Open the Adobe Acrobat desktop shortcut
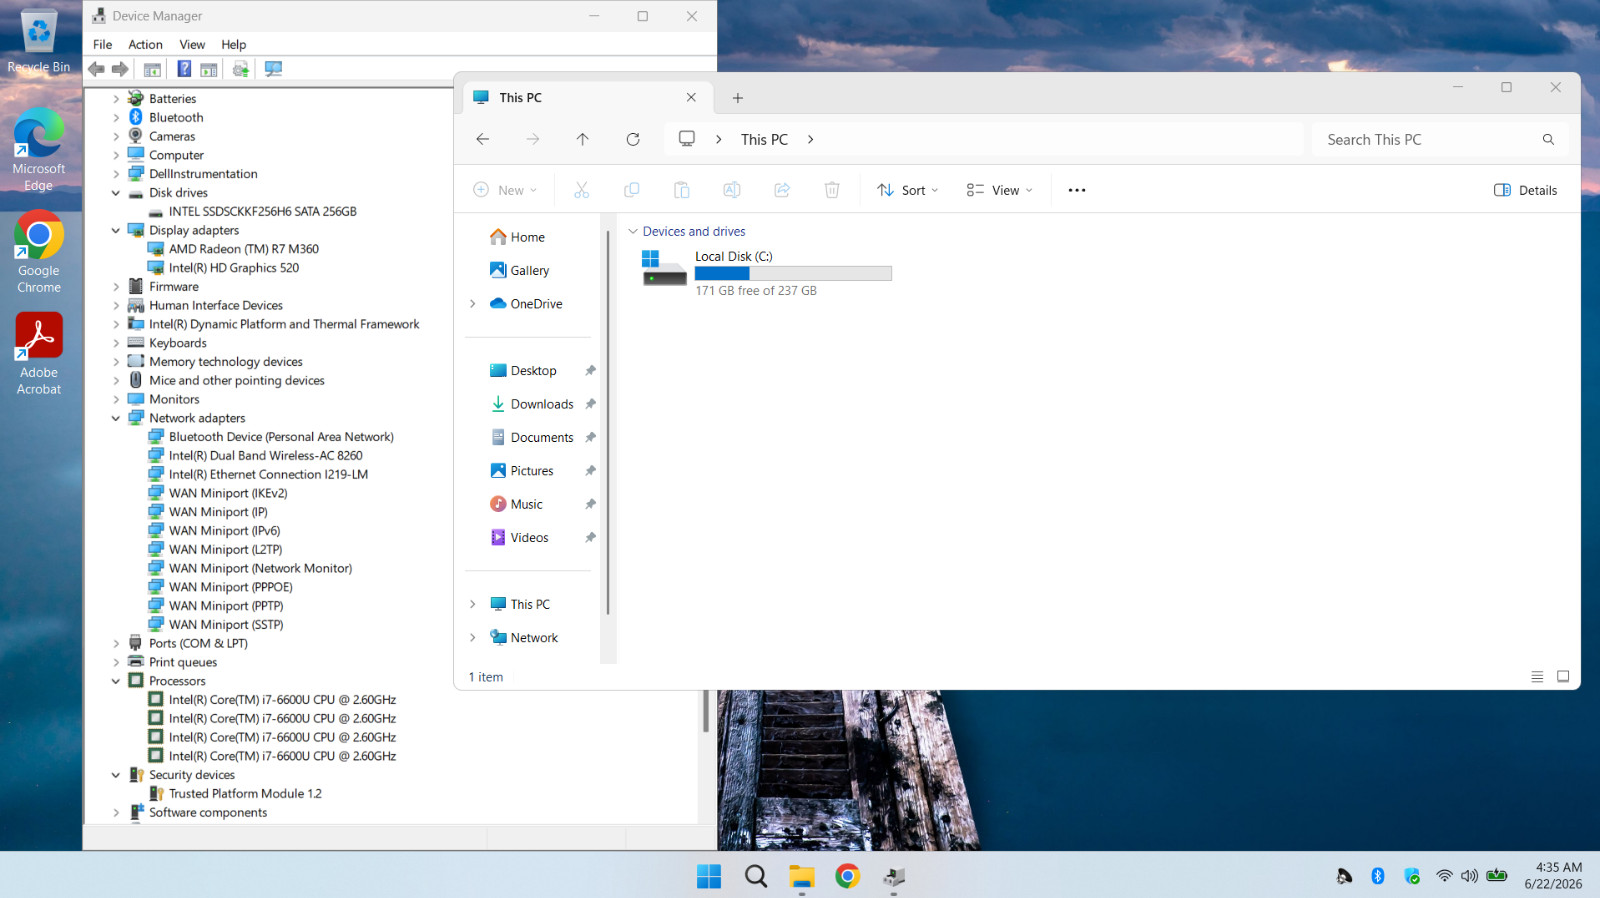This screenshot has width=1600, height=898. click(39, 354)
